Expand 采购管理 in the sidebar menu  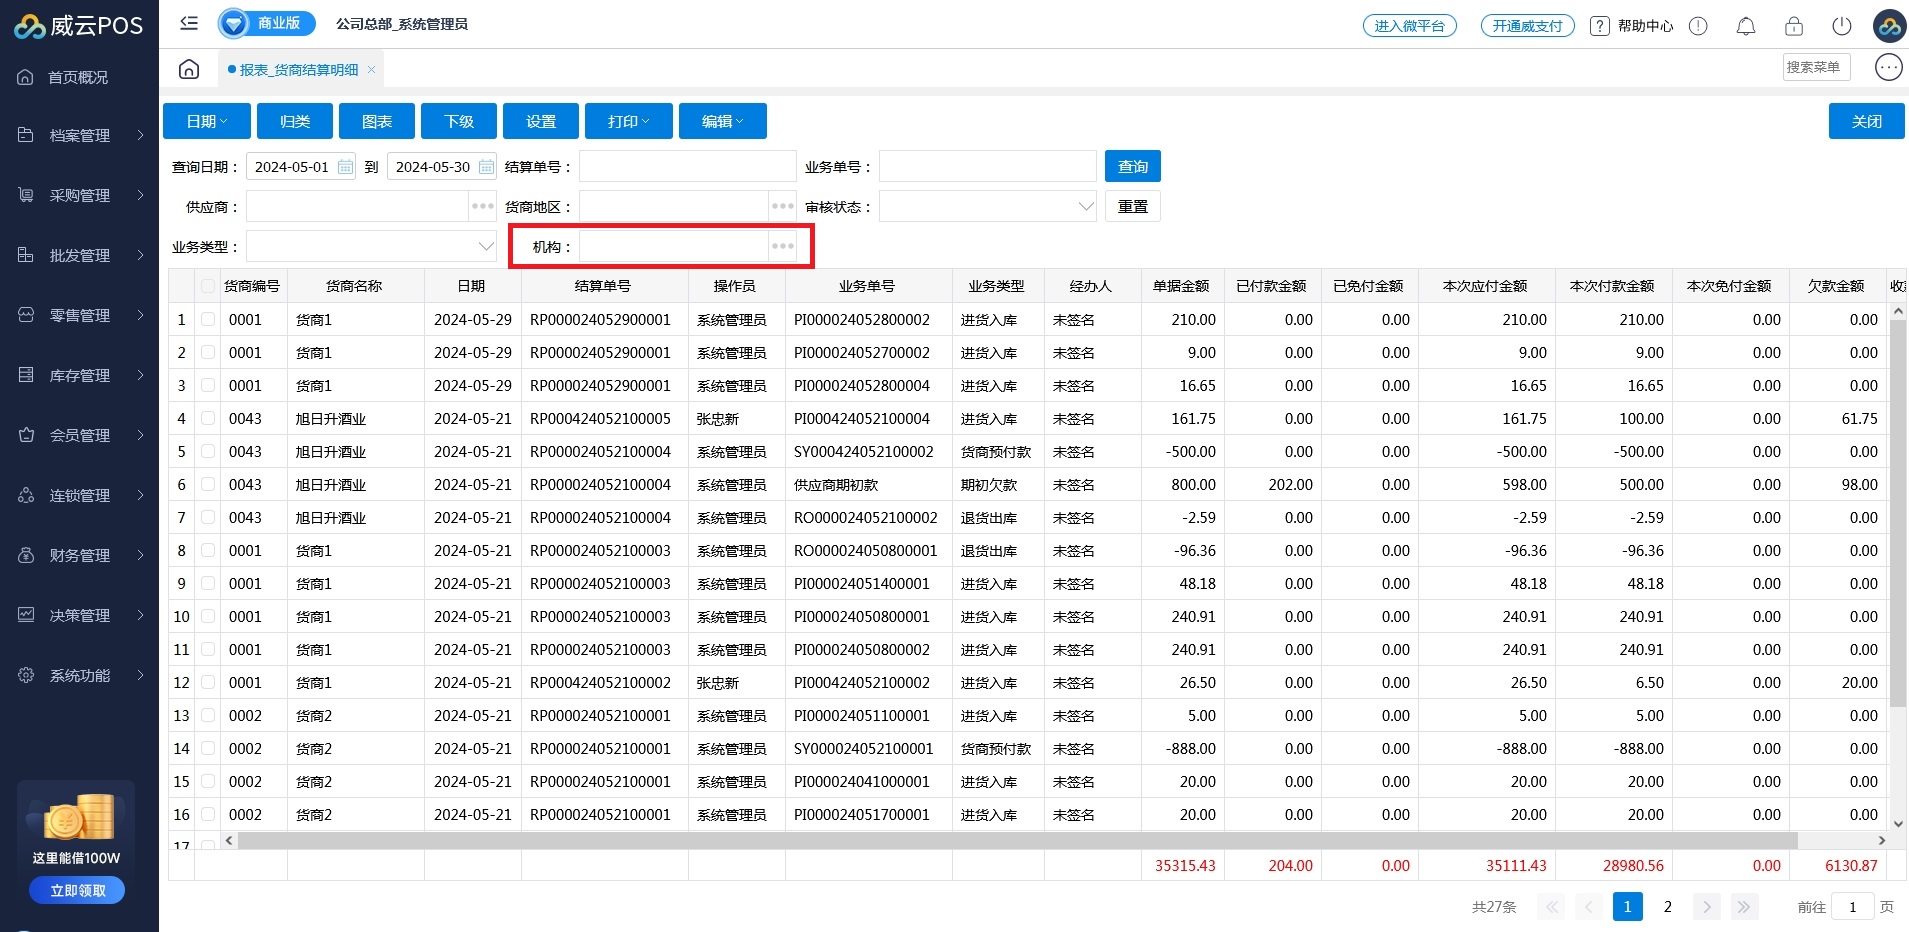(x=80, y=195)
